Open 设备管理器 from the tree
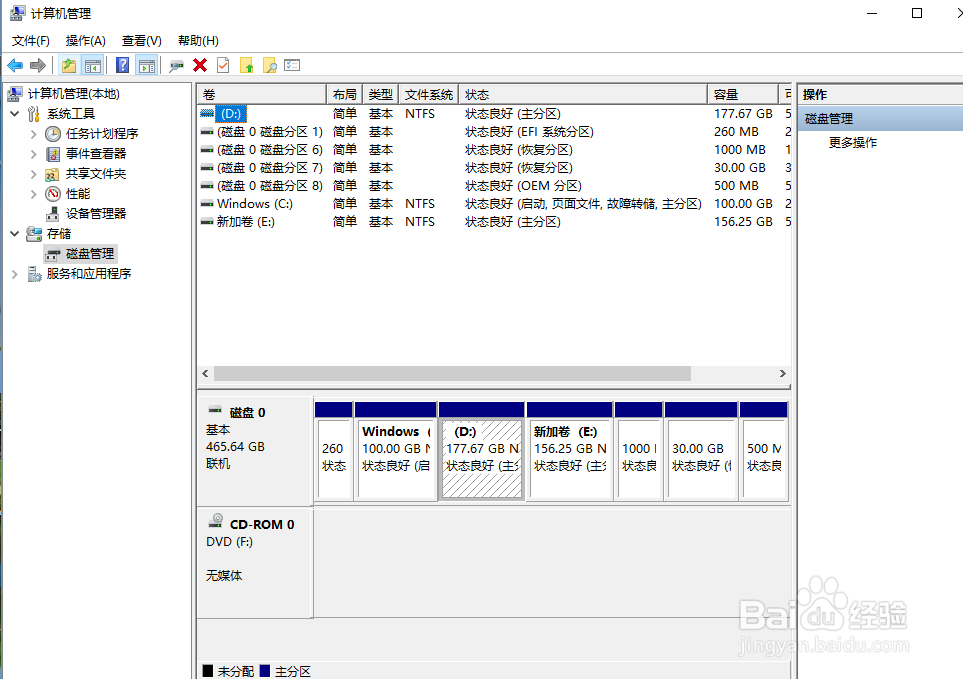This screenshot has width=963, height=679. click(96, 214)
